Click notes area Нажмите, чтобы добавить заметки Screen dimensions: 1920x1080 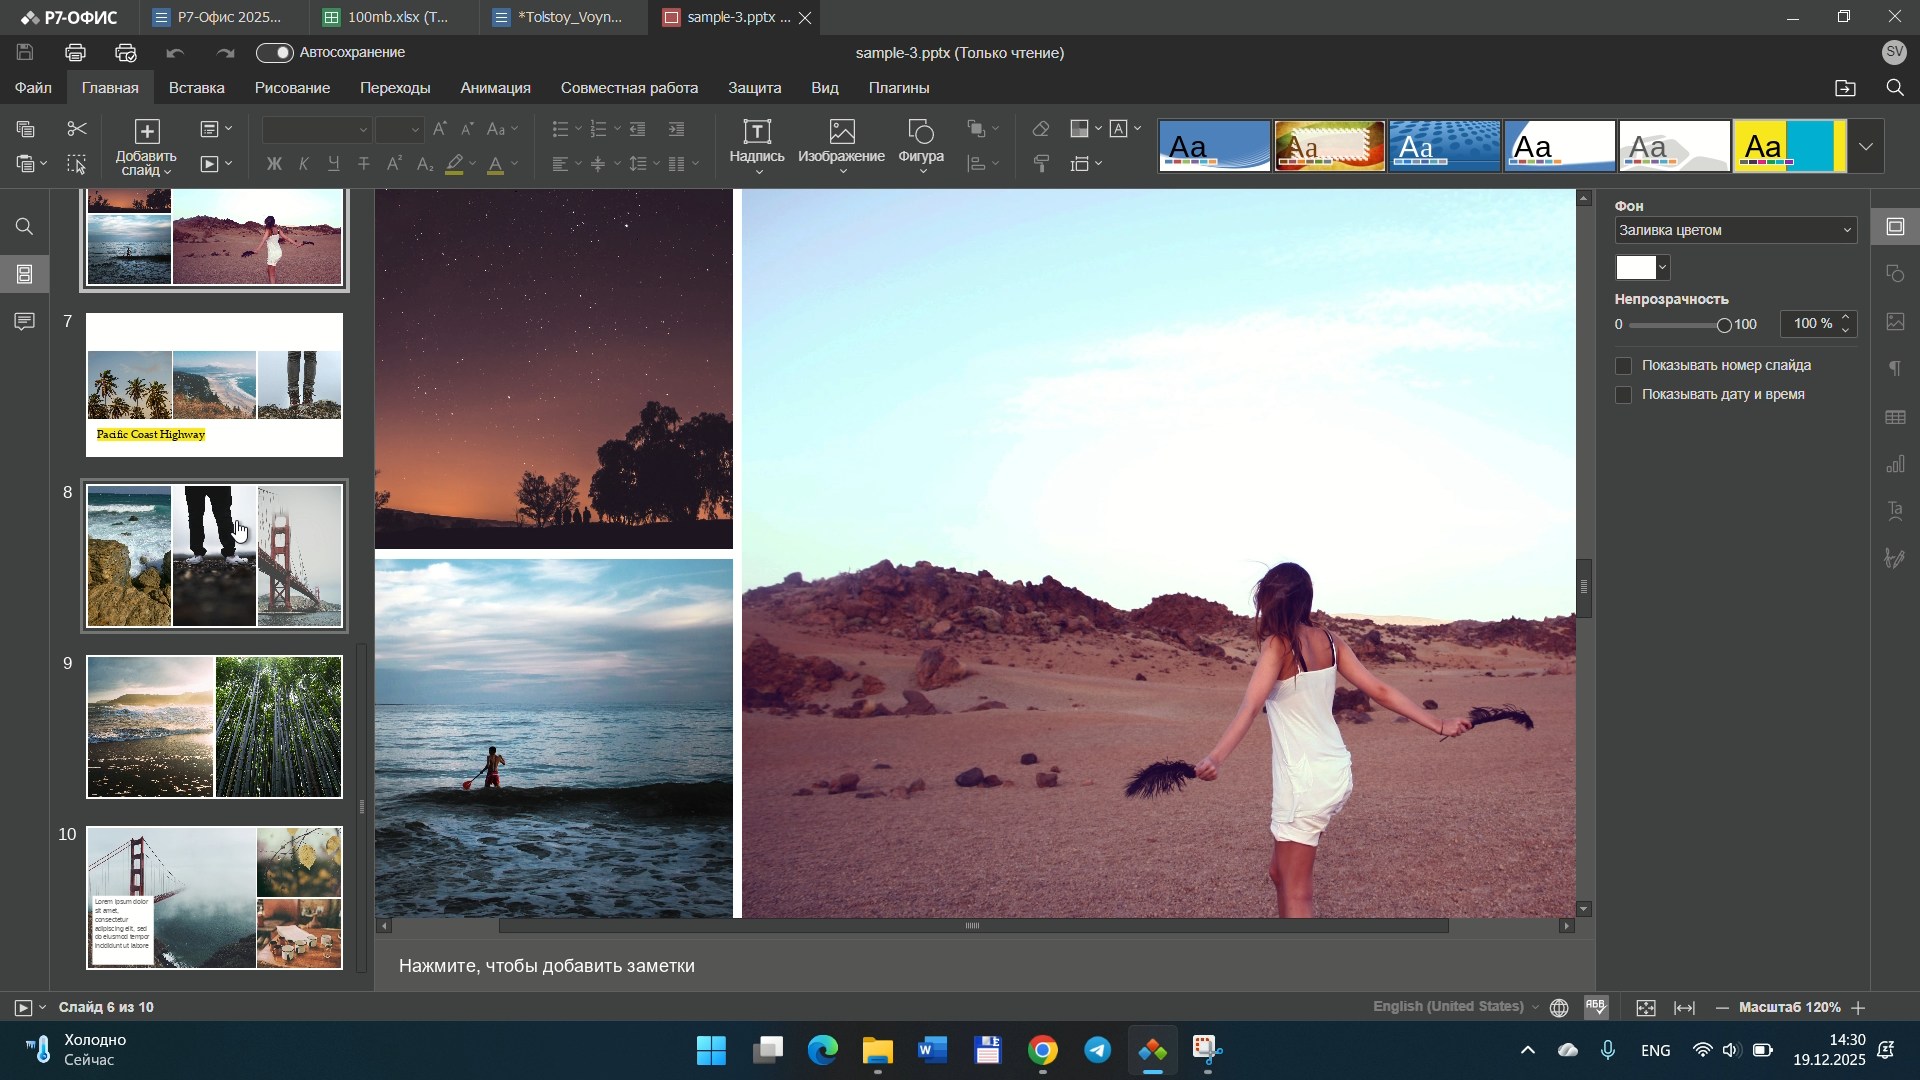(x=547, y=966)
